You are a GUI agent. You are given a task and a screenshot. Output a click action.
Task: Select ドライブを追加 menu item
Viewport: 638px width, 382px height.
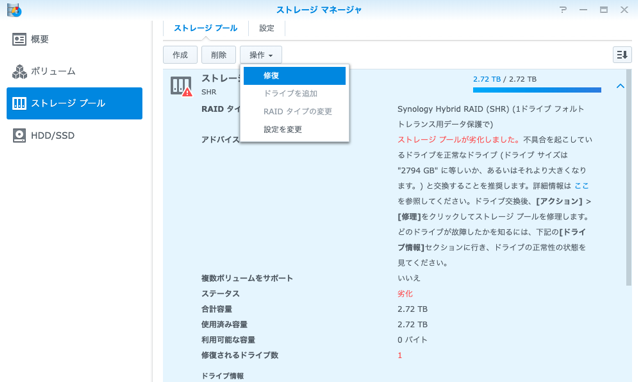coord(295,94)
